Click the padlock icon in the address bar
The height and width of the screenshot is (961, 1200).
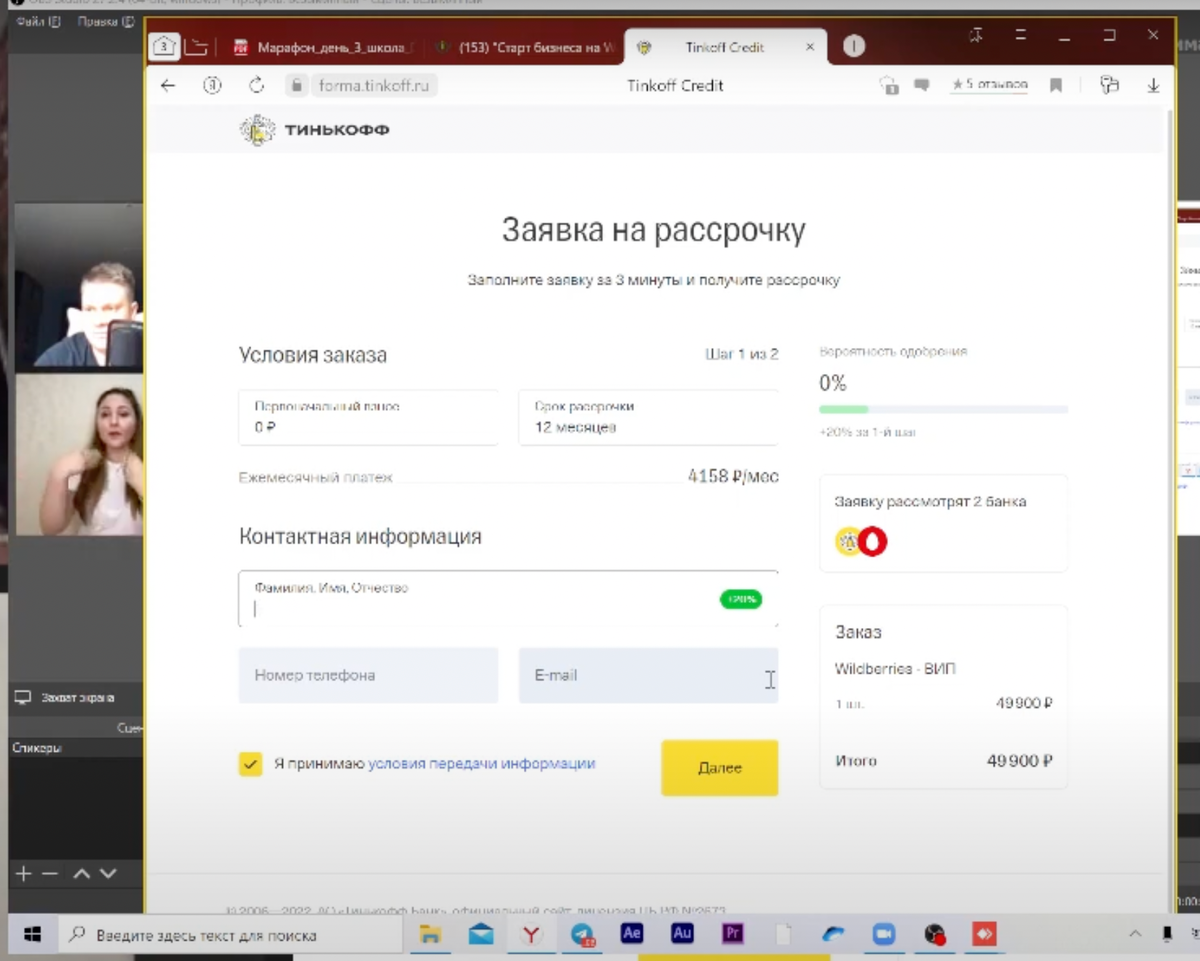pyautogui.click(x=295, y=86)
